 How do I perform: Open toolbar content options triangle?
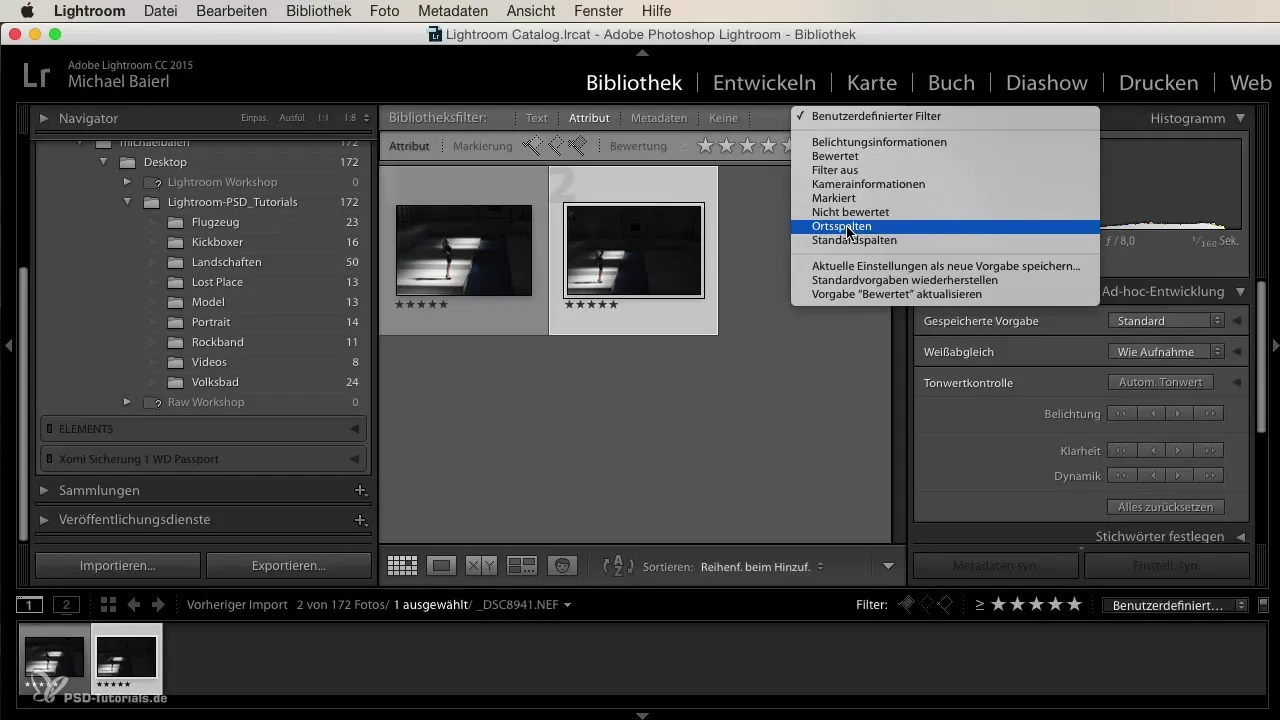pyautogui.click(x=888, y=566)
